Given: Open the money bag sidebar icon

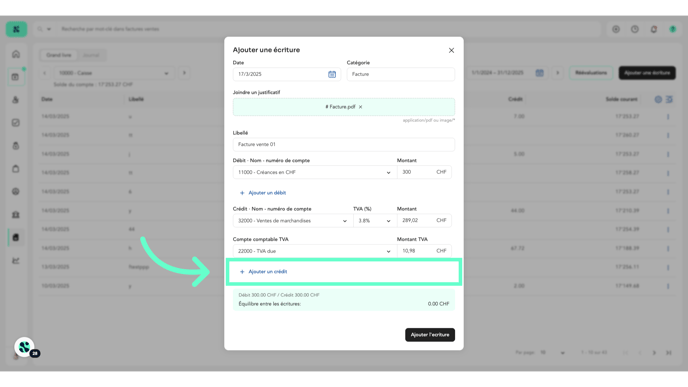Looking at the screenshot, I should pos(16,146).
